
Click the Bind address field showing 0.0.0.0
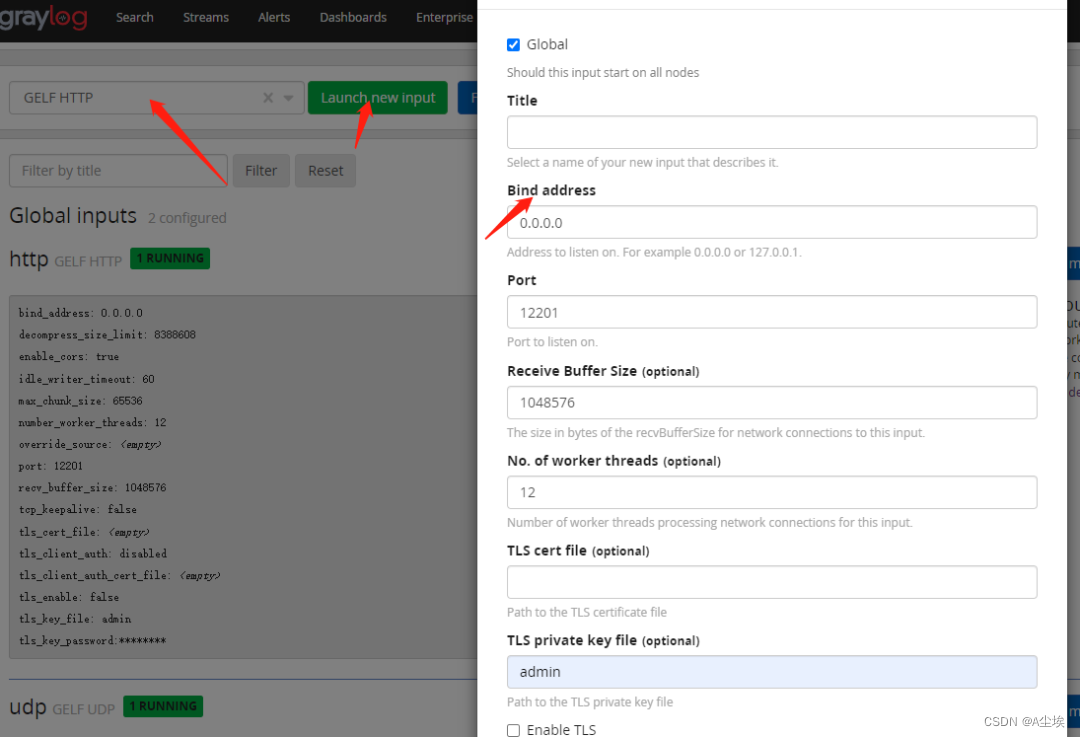click(x=771, y=222)
